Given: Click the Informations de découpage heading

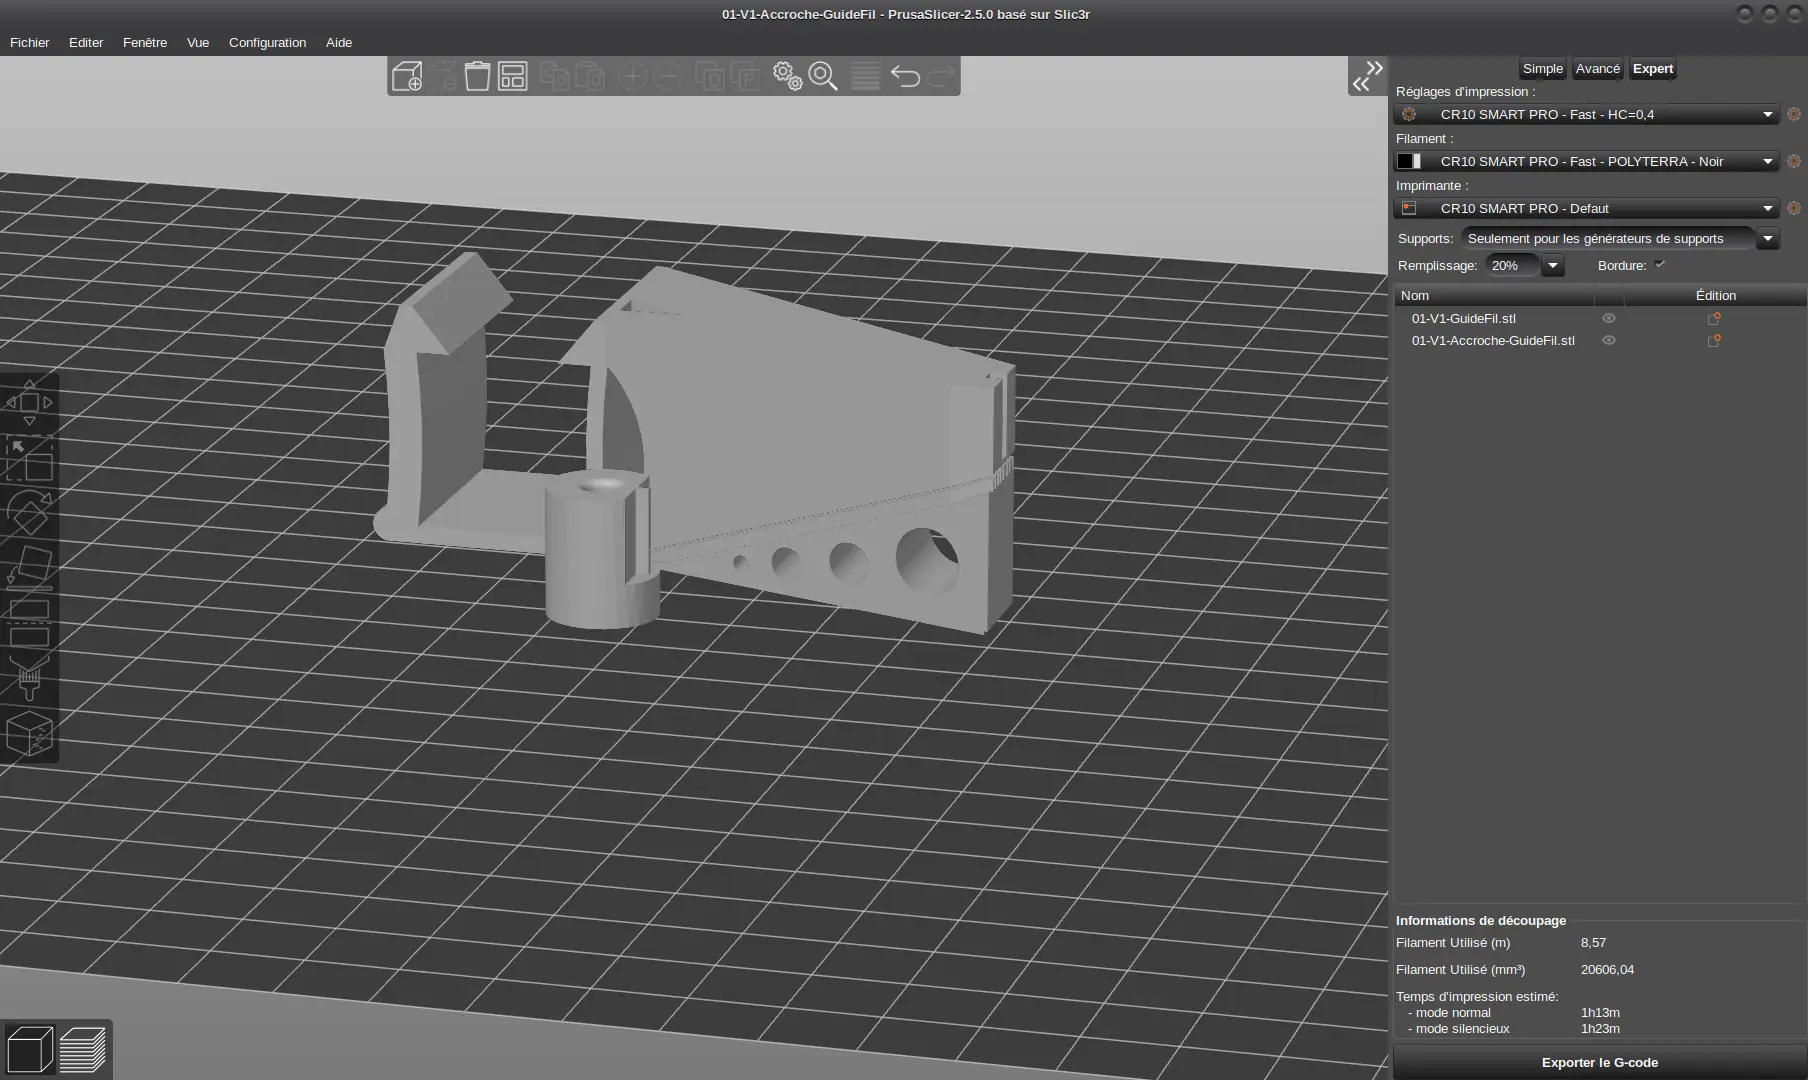Looking at the screenshot, I should pyautogui.click(x=1481, y=921).
